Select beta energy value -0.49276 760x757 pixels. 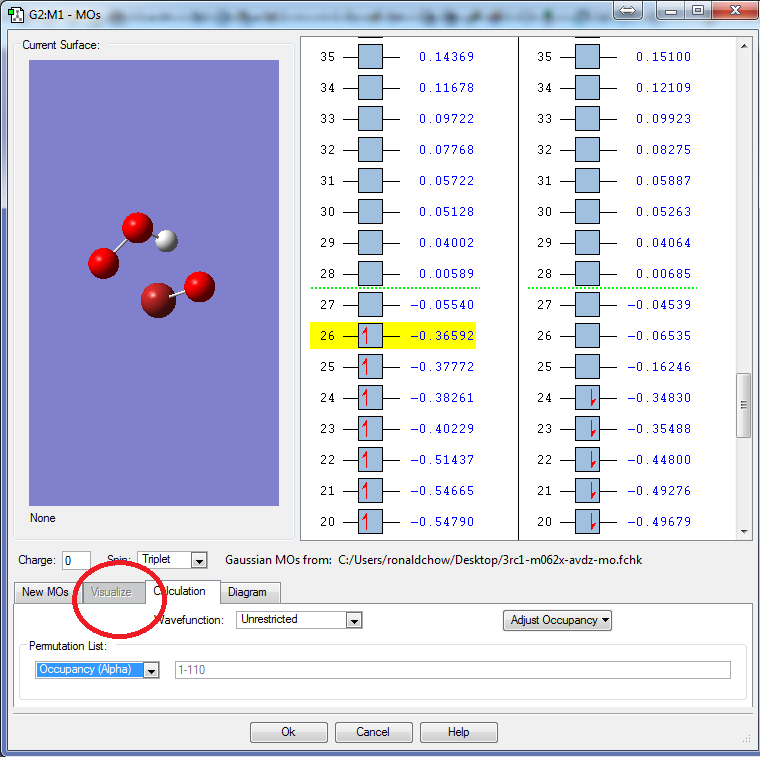[659, 490]
